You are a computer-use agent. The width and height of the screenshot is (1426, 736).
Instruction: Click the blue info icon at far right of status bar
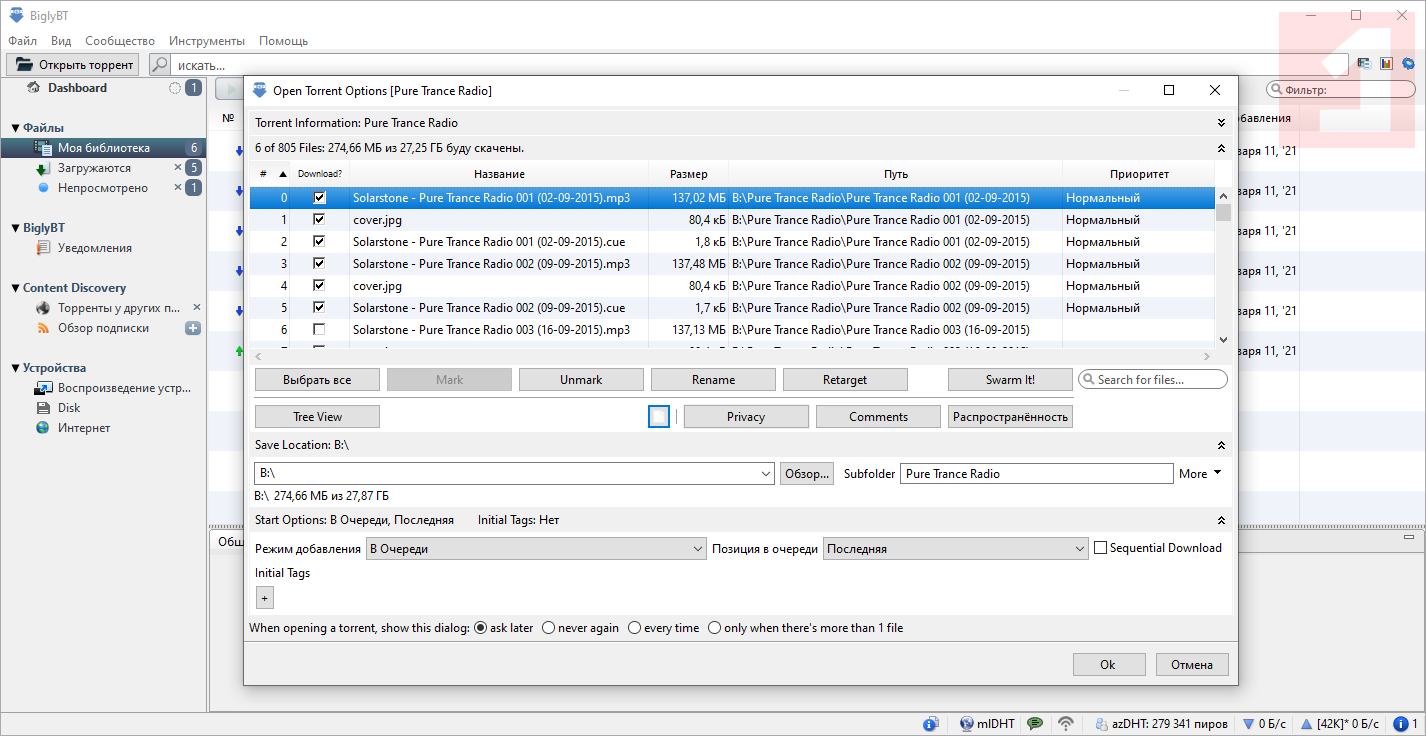coord(1401,724)
